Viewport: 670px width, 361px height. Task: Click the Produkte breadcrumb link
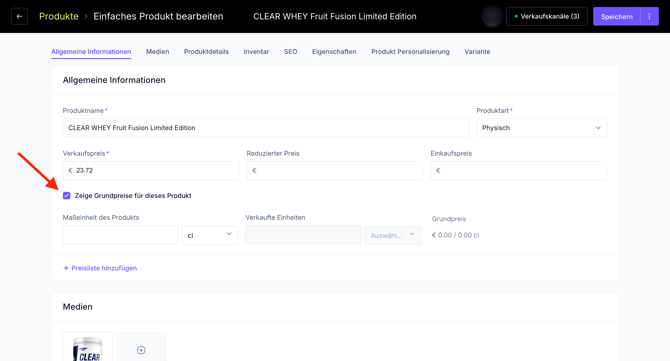click(x=59, y=16)
